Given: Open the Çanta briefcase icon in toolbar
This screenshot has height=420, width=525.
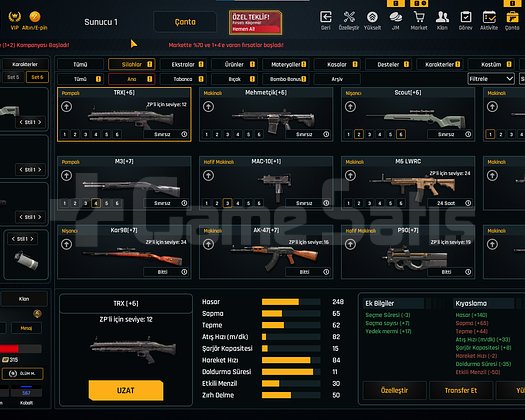Looking at the screenshot, I should pyautogui.click(x=512, y=17).
